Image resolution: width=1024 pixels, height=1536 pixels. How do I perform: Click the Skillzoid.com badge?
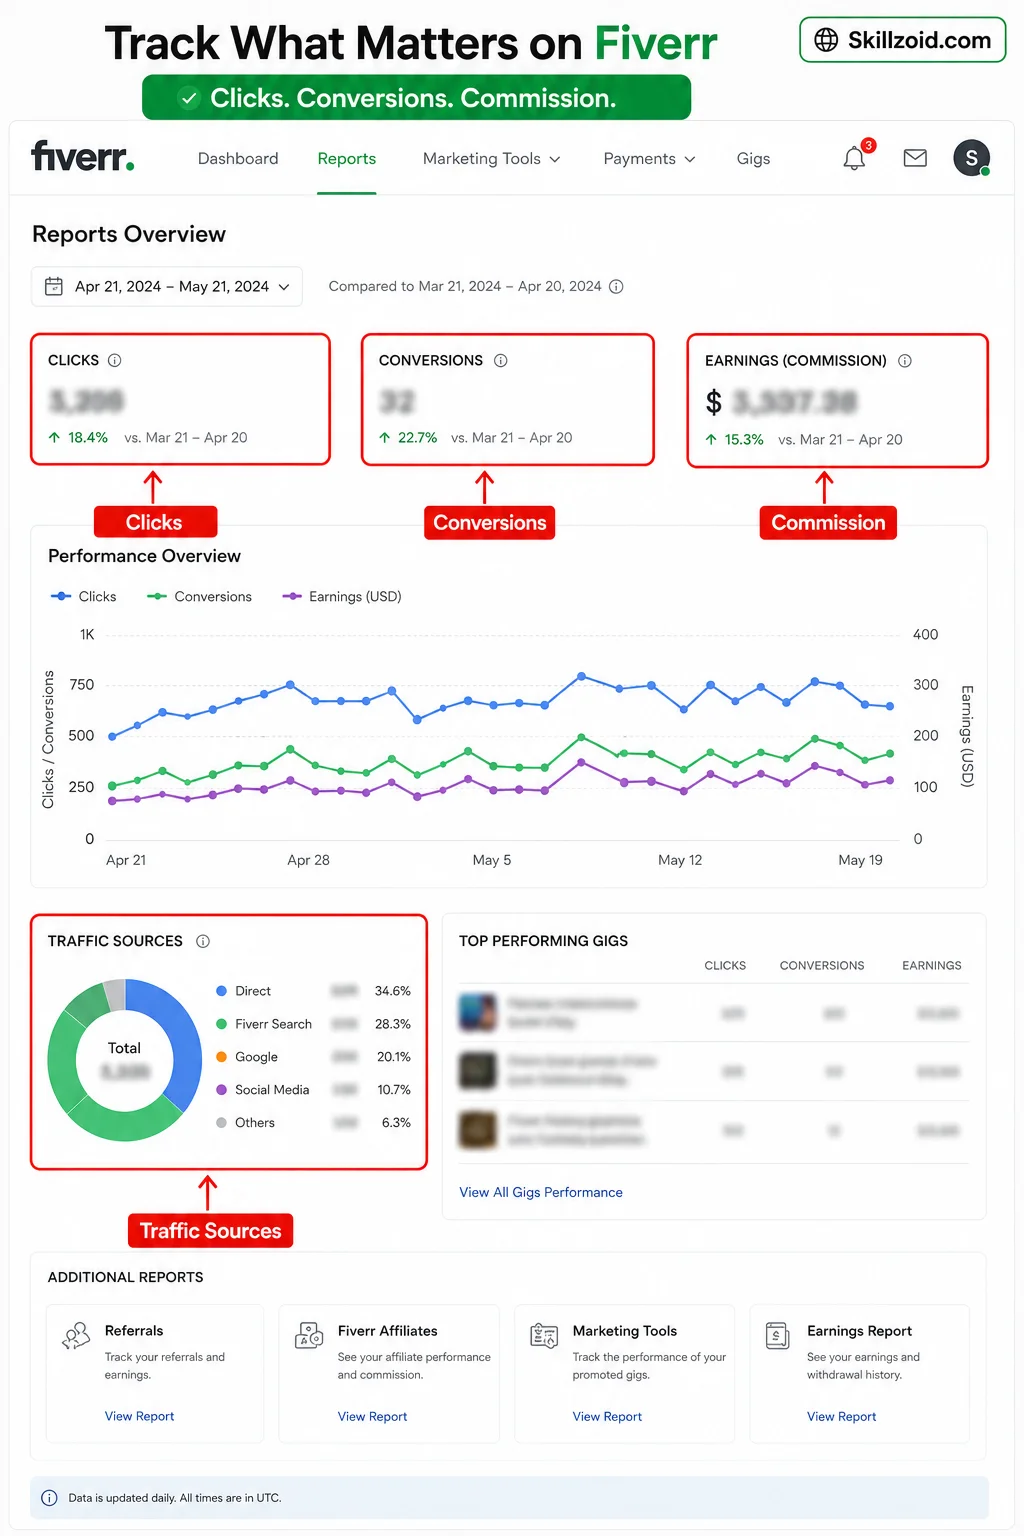[903, 40]
